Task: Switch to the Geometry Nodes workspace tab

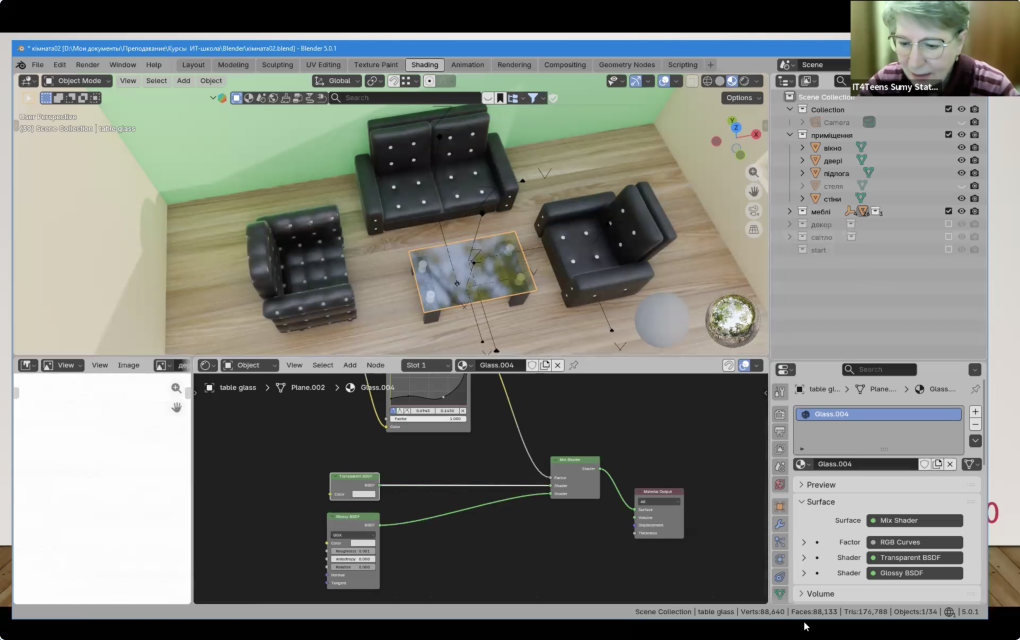Action: pos(627,64)
